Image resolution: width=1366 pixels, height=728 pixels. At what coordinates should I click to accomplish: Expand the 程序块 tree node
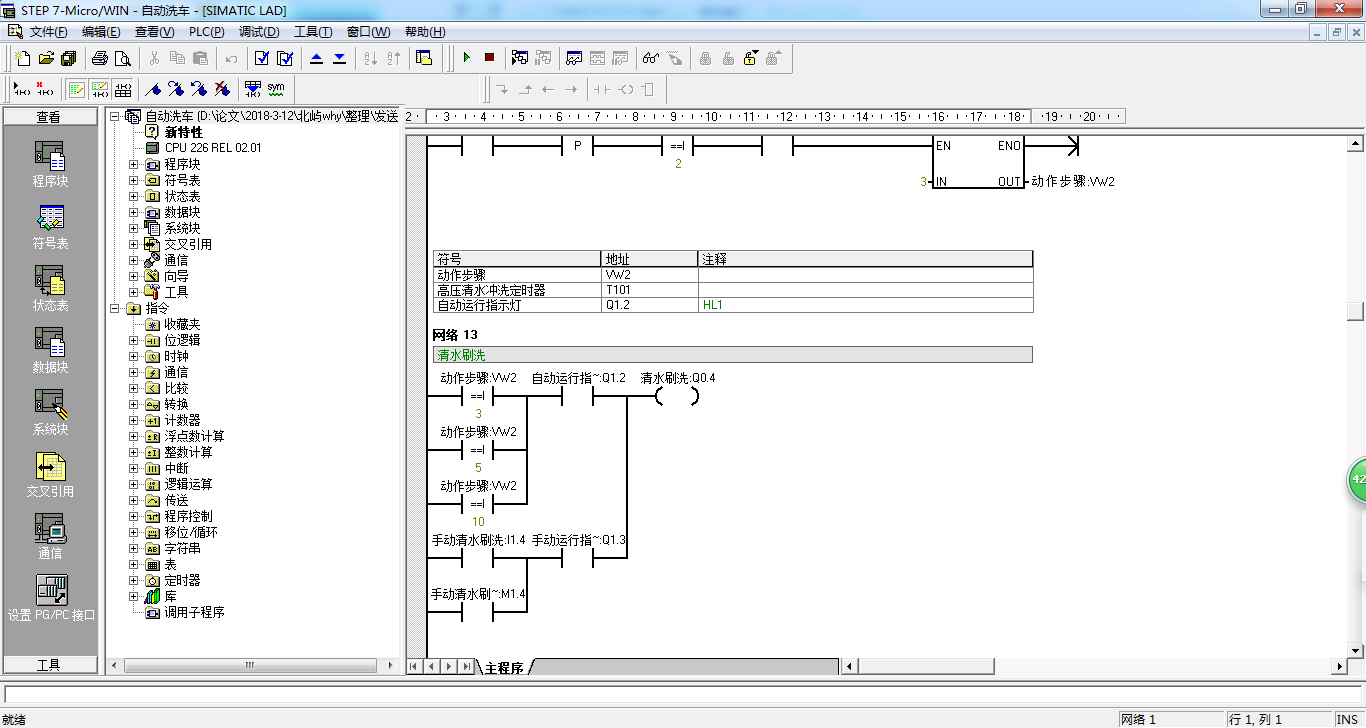(134, 164)
